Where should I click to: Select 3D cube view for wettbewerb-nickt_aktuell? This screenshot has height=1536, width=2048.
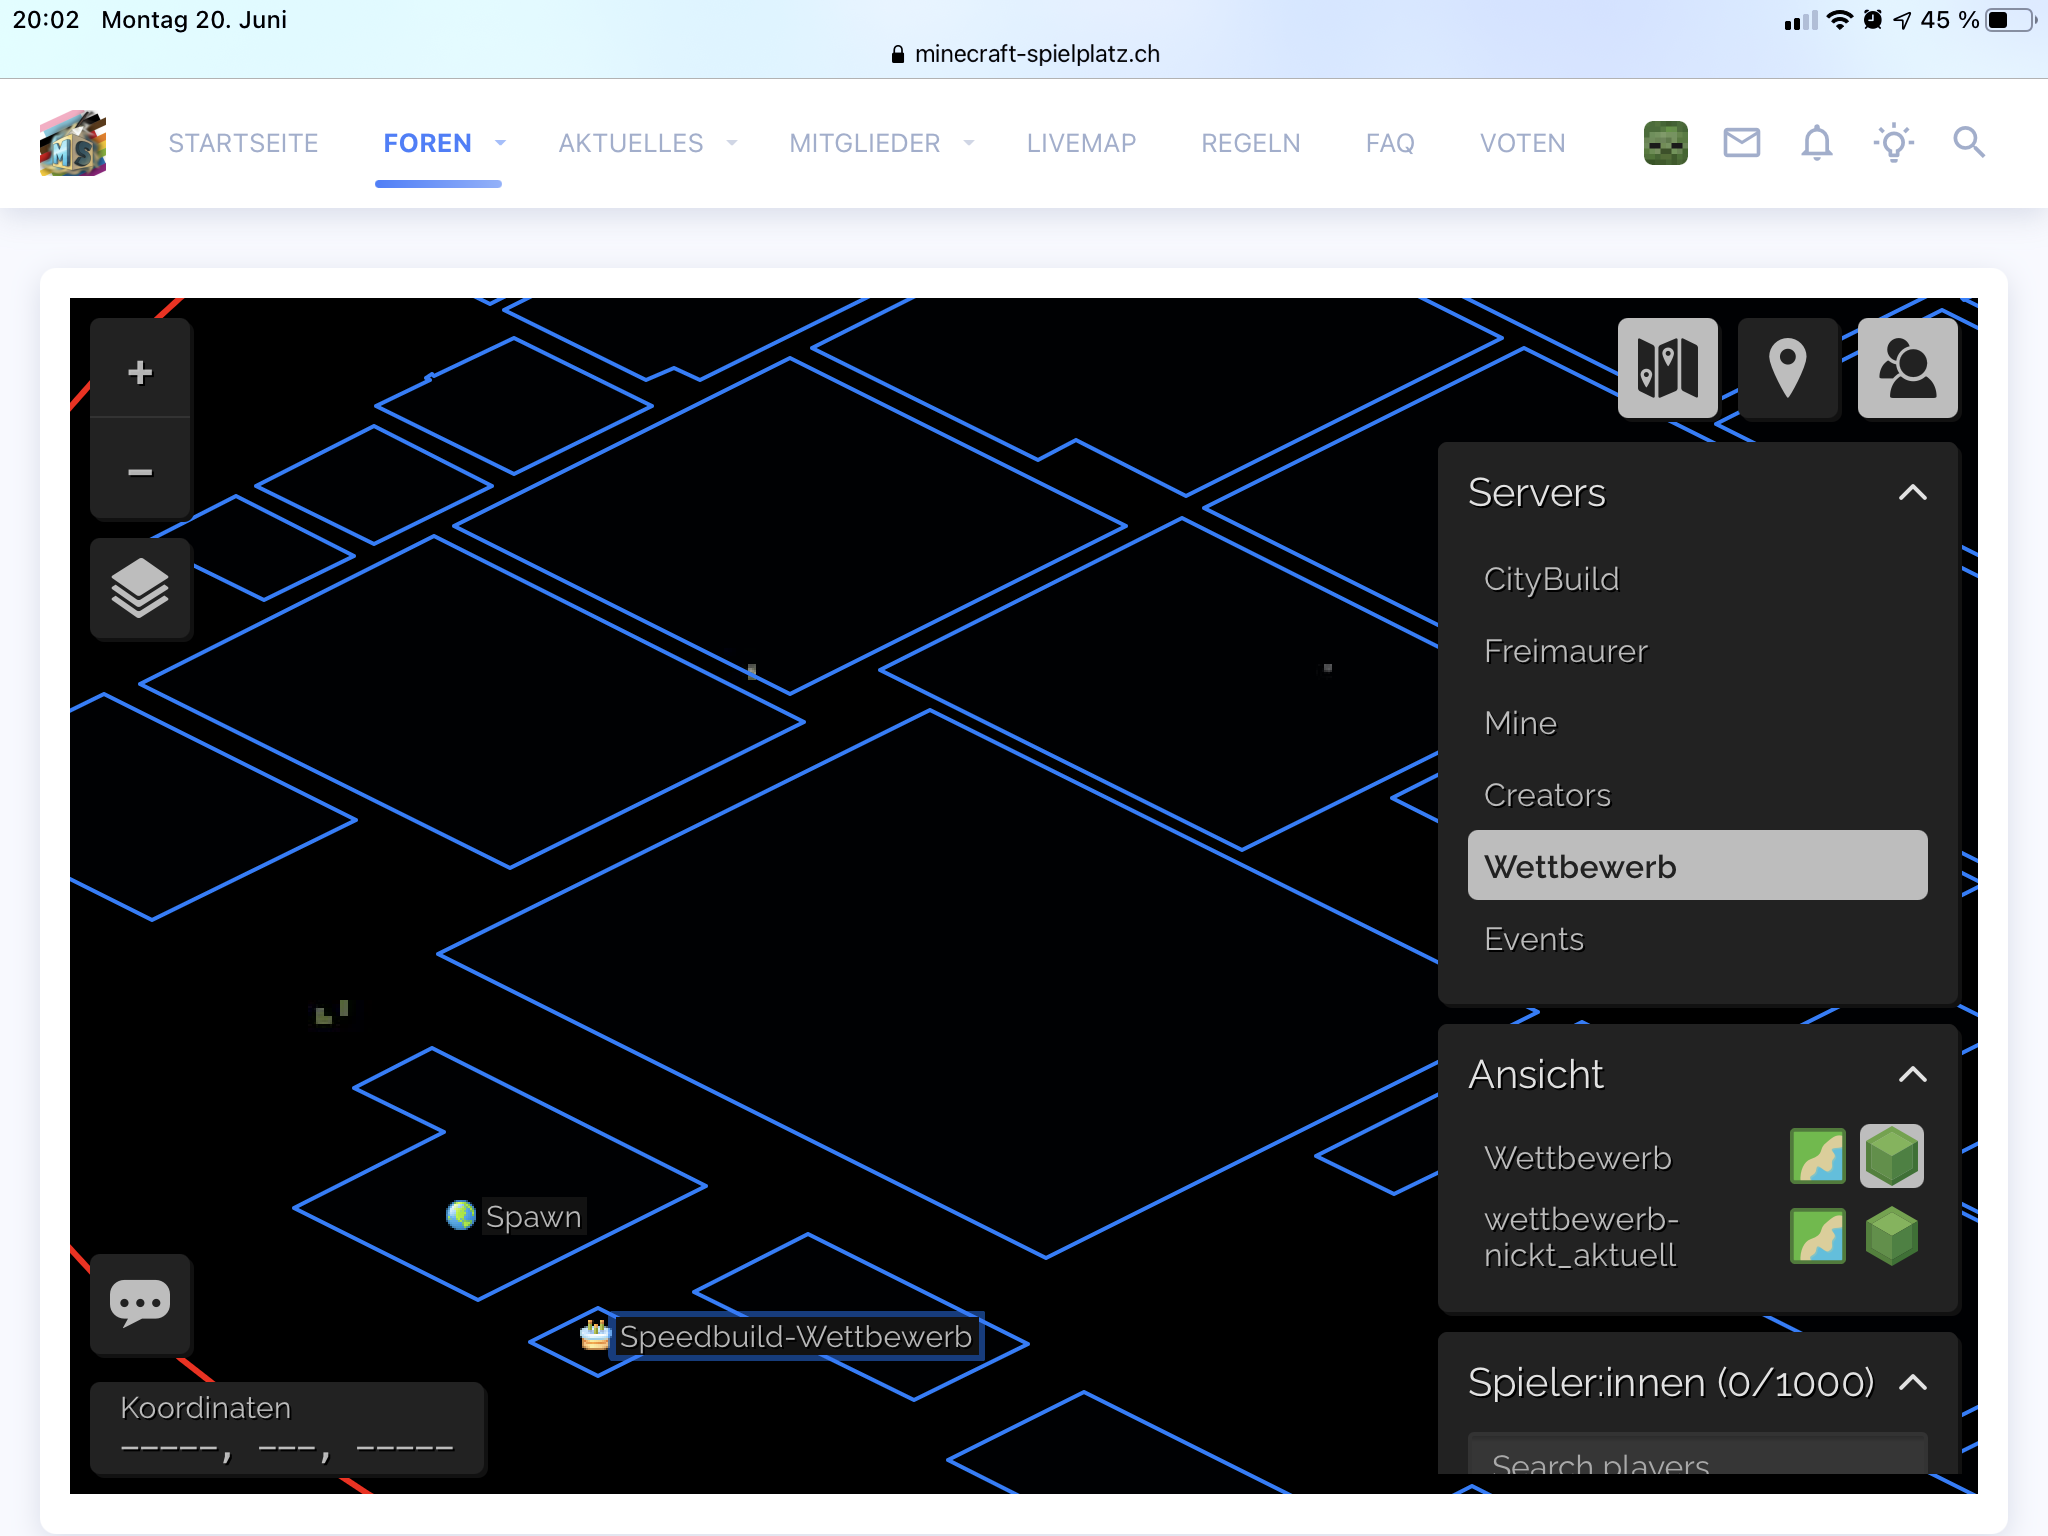(x=1891, y=1236)
